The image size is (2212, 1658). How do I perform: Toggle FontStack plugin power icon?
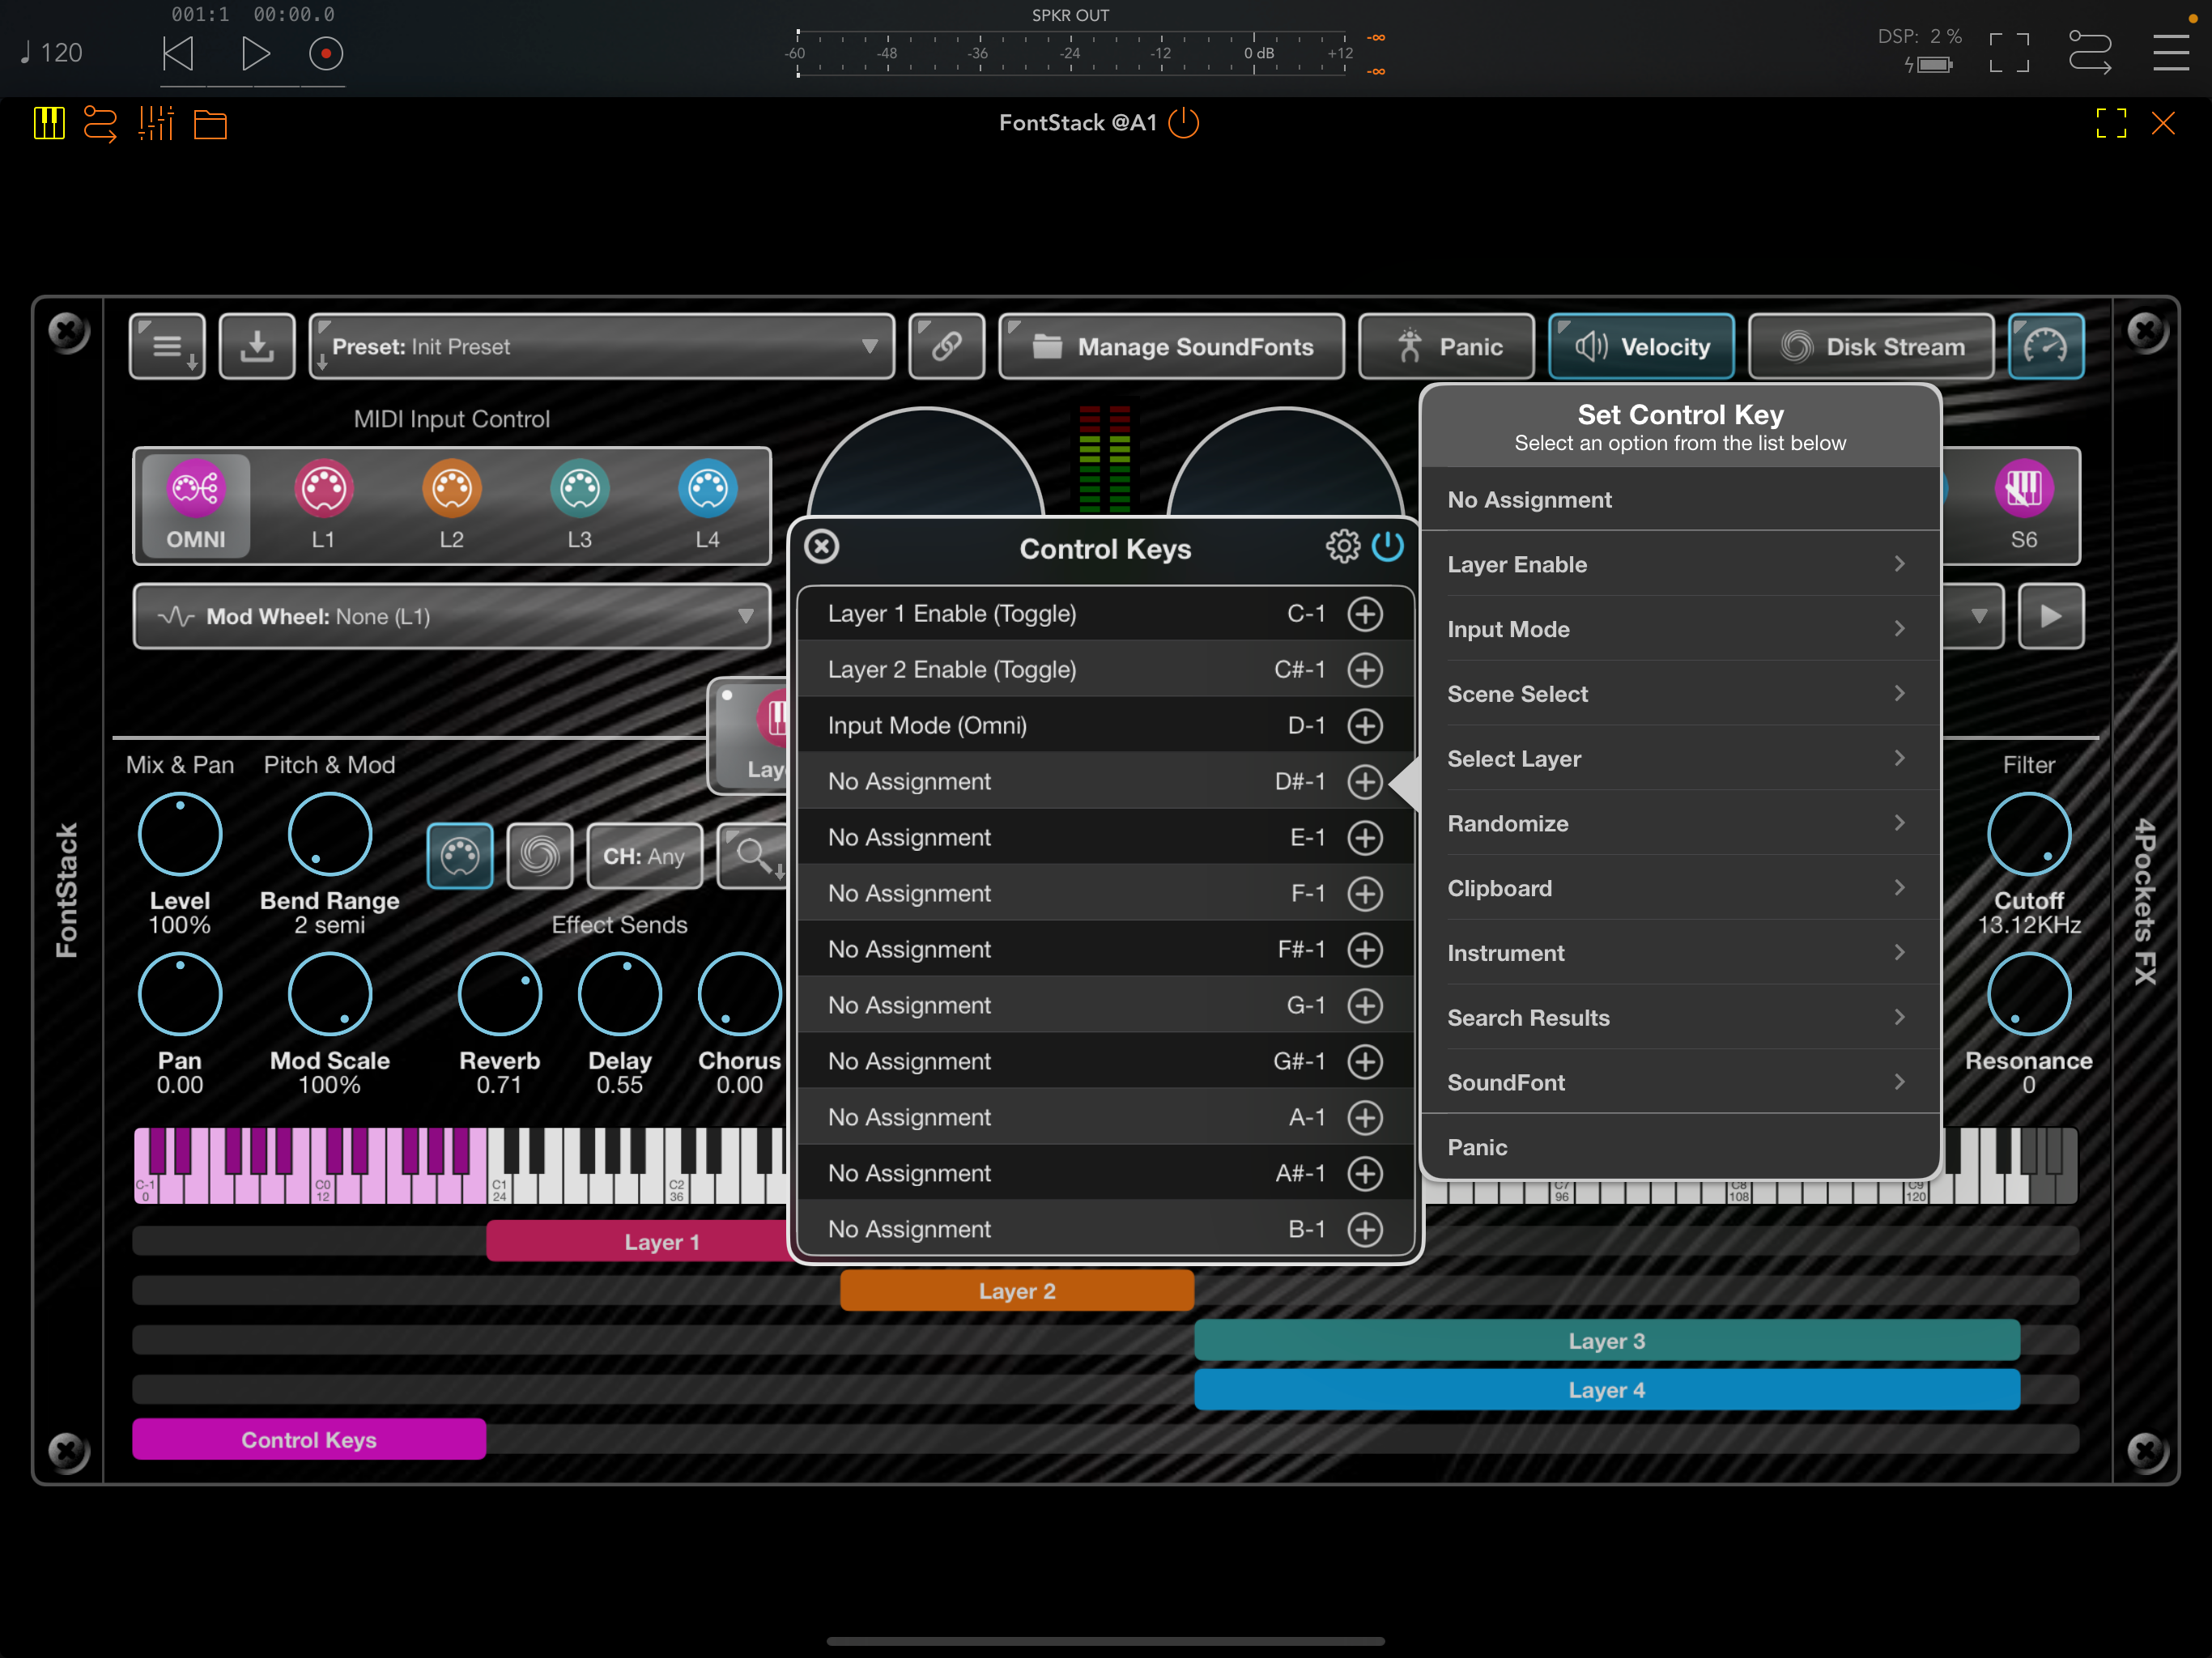[x=1184, y=123]
